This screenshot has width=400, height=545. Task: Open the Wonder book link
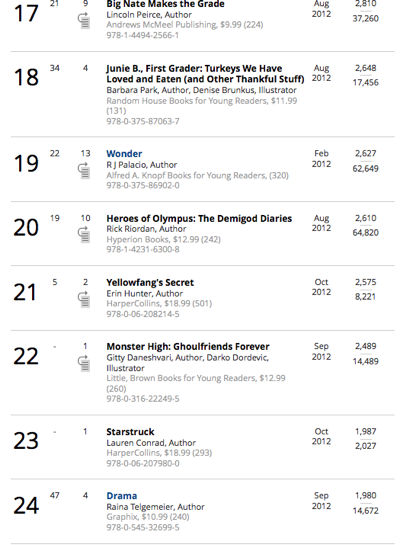pyautogui.click(x=124, y=154)
